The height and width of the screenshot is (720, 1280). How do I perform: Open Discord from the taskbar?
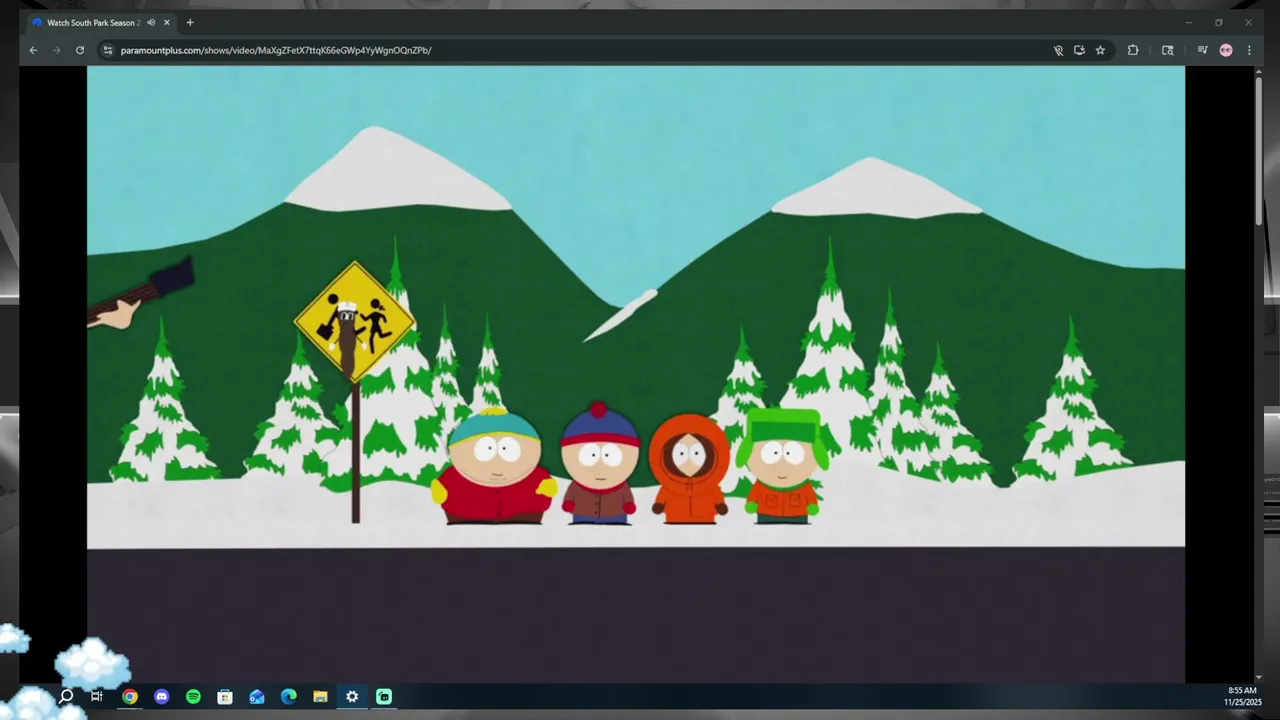(162, 696)
